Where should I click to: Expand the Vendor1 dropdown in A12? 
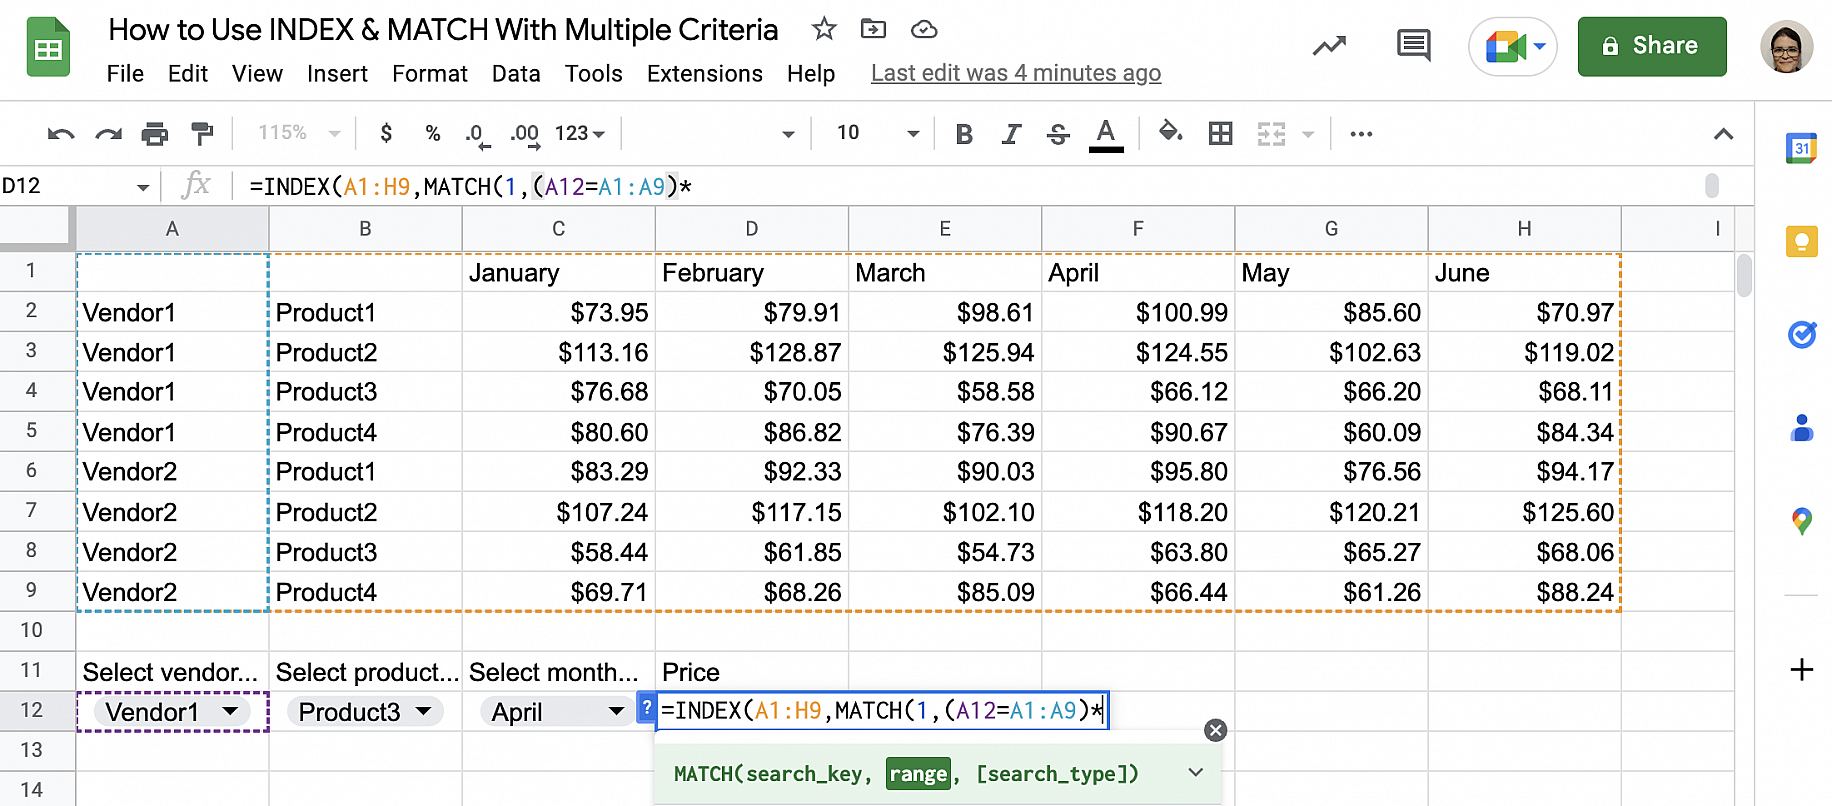point(231,711)
